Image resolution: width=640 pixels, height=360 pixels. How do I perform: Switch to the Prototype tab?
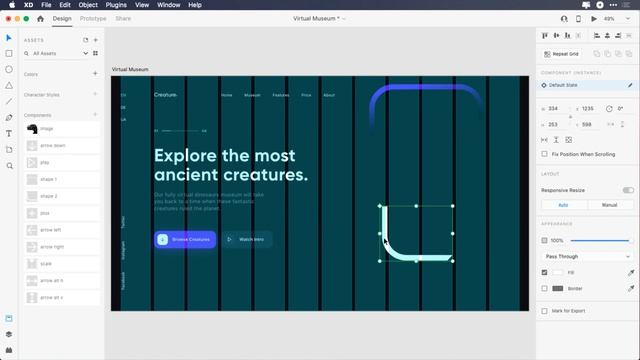(x=93, y=19)
